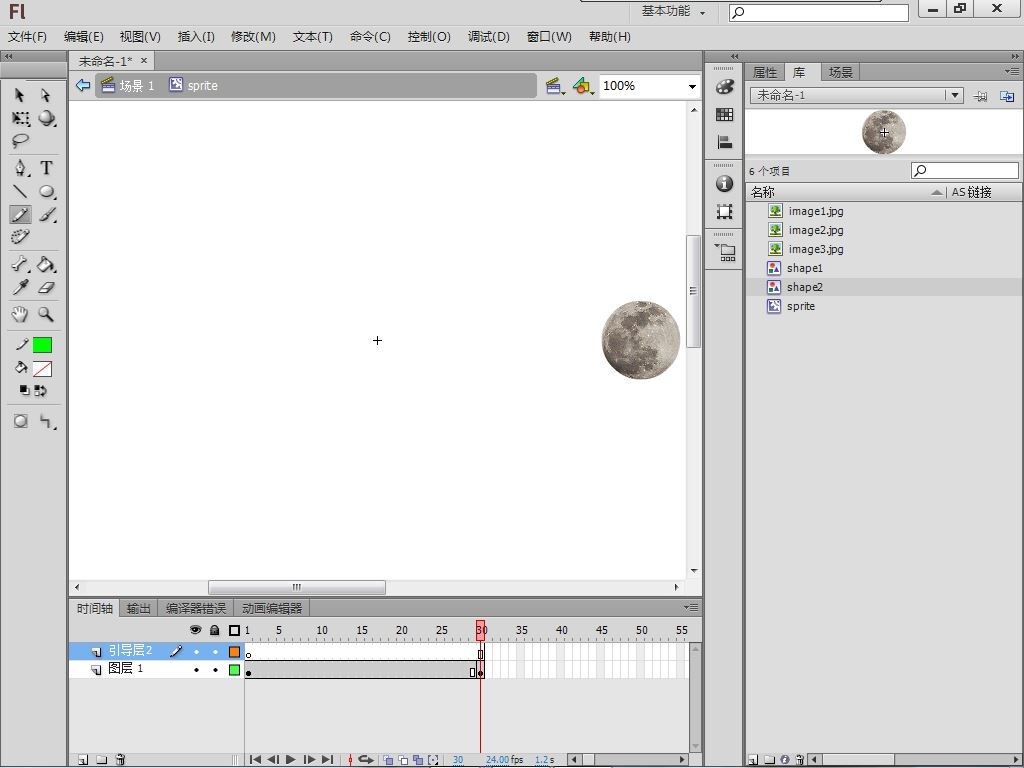This screenshot has width=1024, height=768.
Task: Select the Eraser tool
Action: (x=46, y=287)
